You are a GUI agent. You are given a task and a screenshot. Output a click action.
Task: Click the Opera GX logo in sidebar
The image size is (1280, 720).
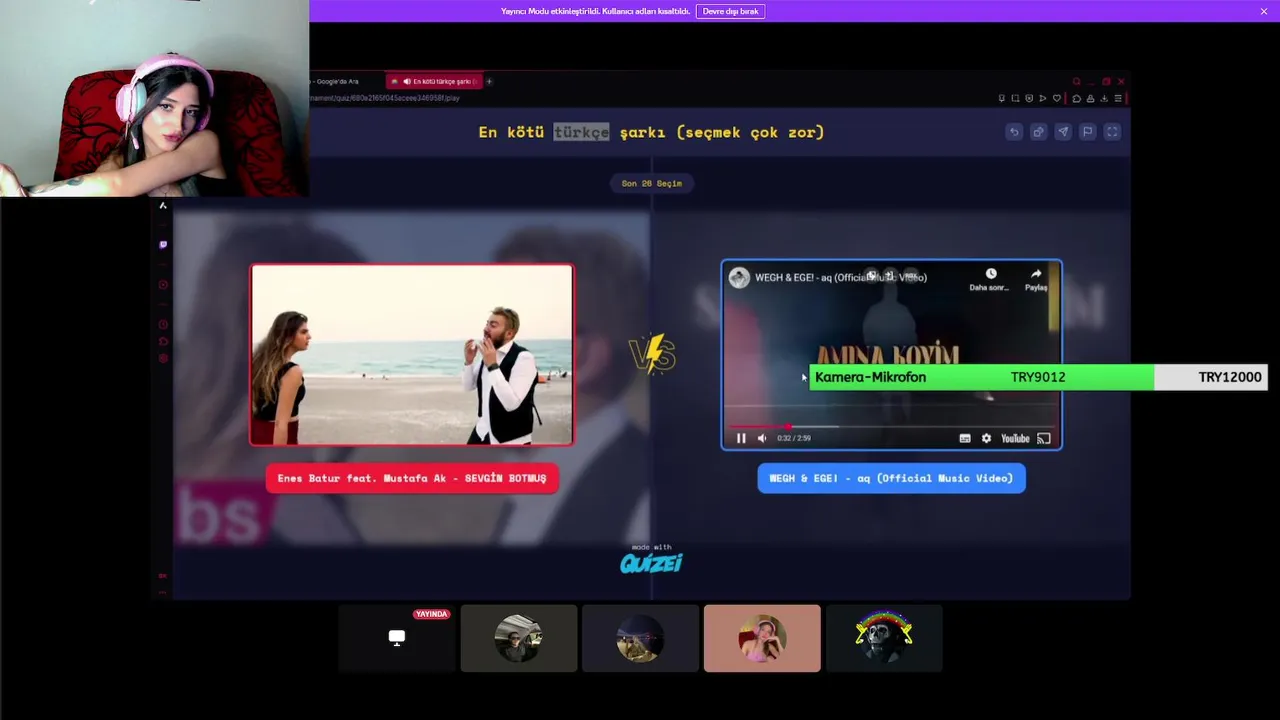[163, 205]
